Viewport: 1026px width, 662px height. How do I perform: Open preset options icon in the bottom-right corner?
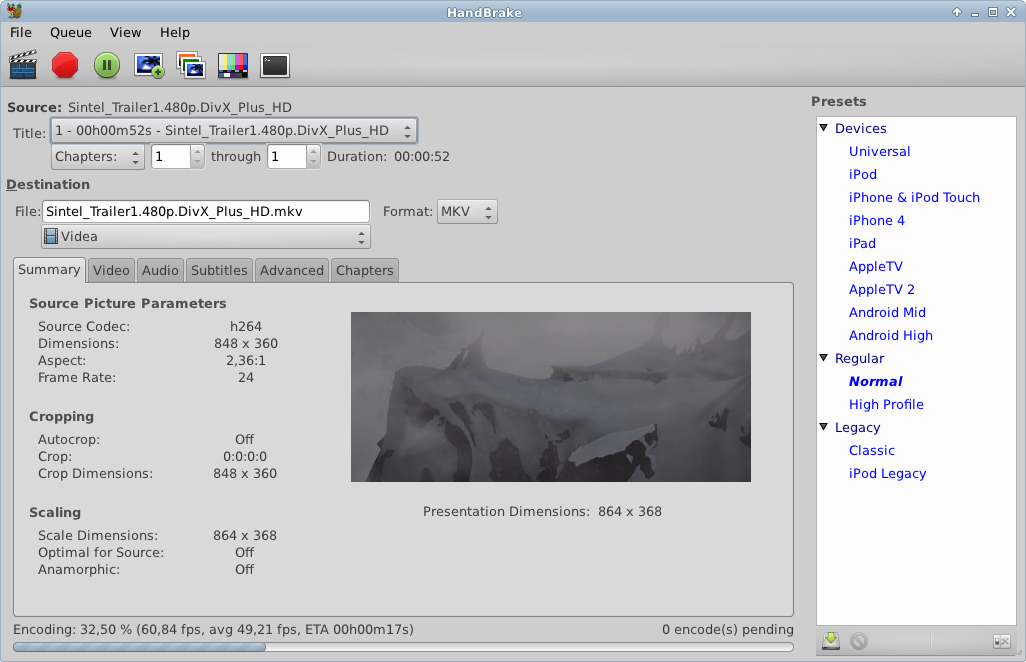tap(1002, 641)
